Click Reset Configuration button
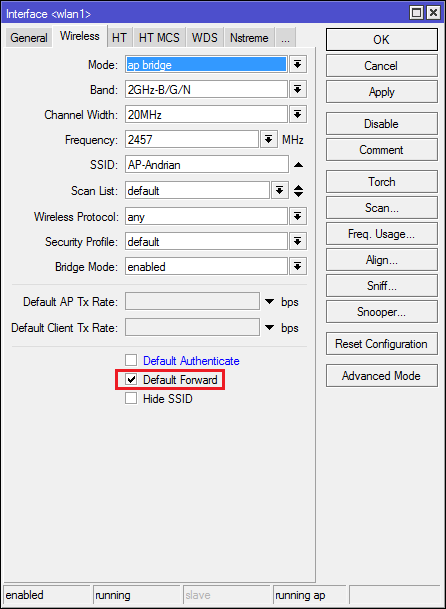446x609 pixels. tap(382, 344)
